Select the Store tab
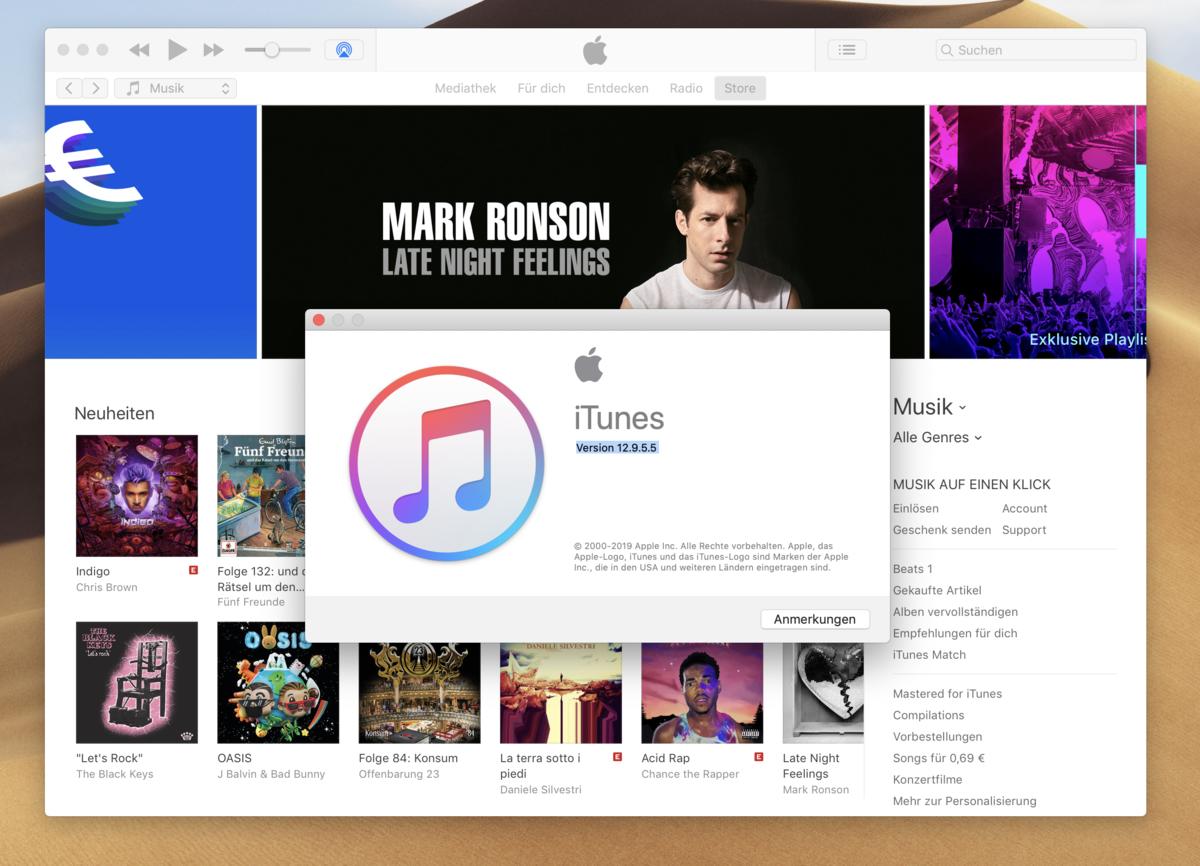The image size is (1200, 866). click(740, 88)
